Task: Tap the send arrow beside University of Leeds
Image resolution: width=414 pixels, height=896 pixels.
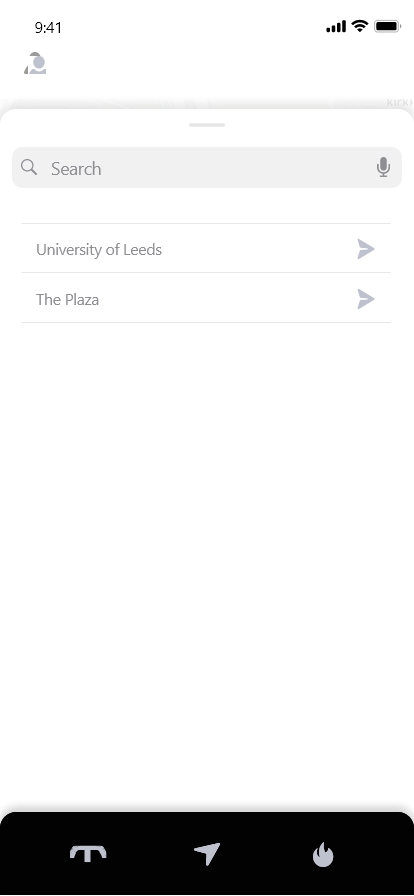Action: pos(366,249)
